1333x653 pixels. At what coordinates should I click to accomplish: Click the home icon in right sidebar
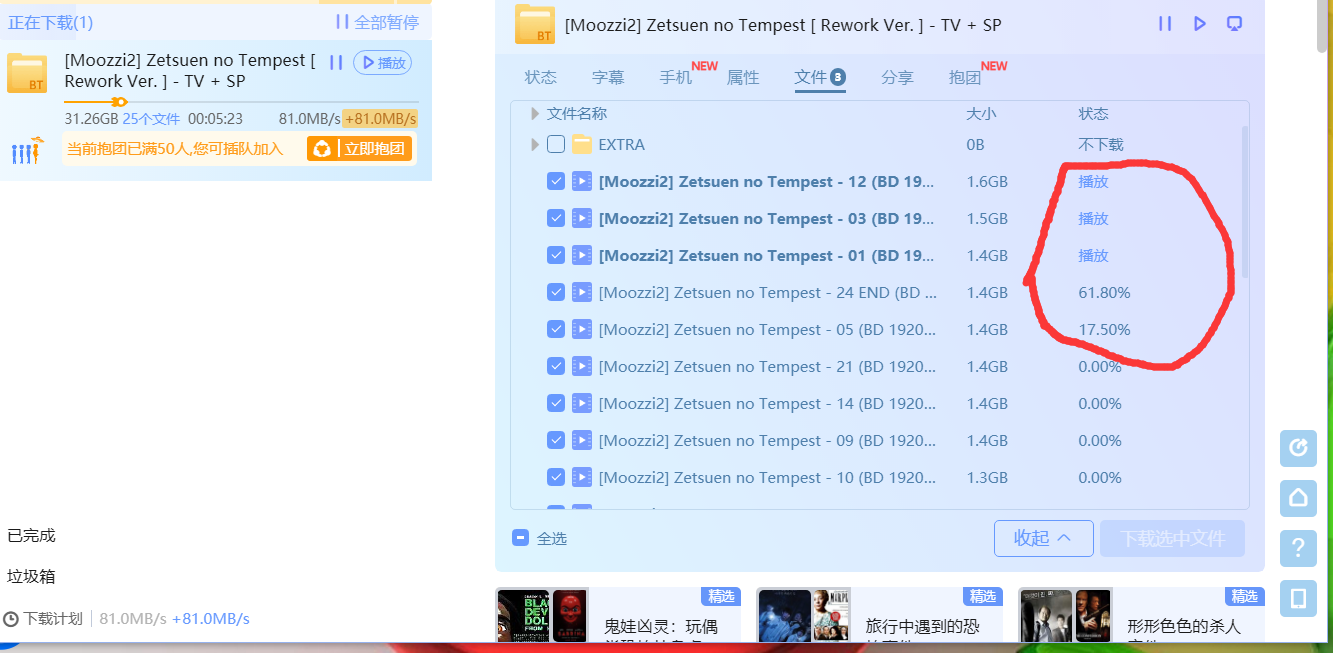tap(1298, 498)
